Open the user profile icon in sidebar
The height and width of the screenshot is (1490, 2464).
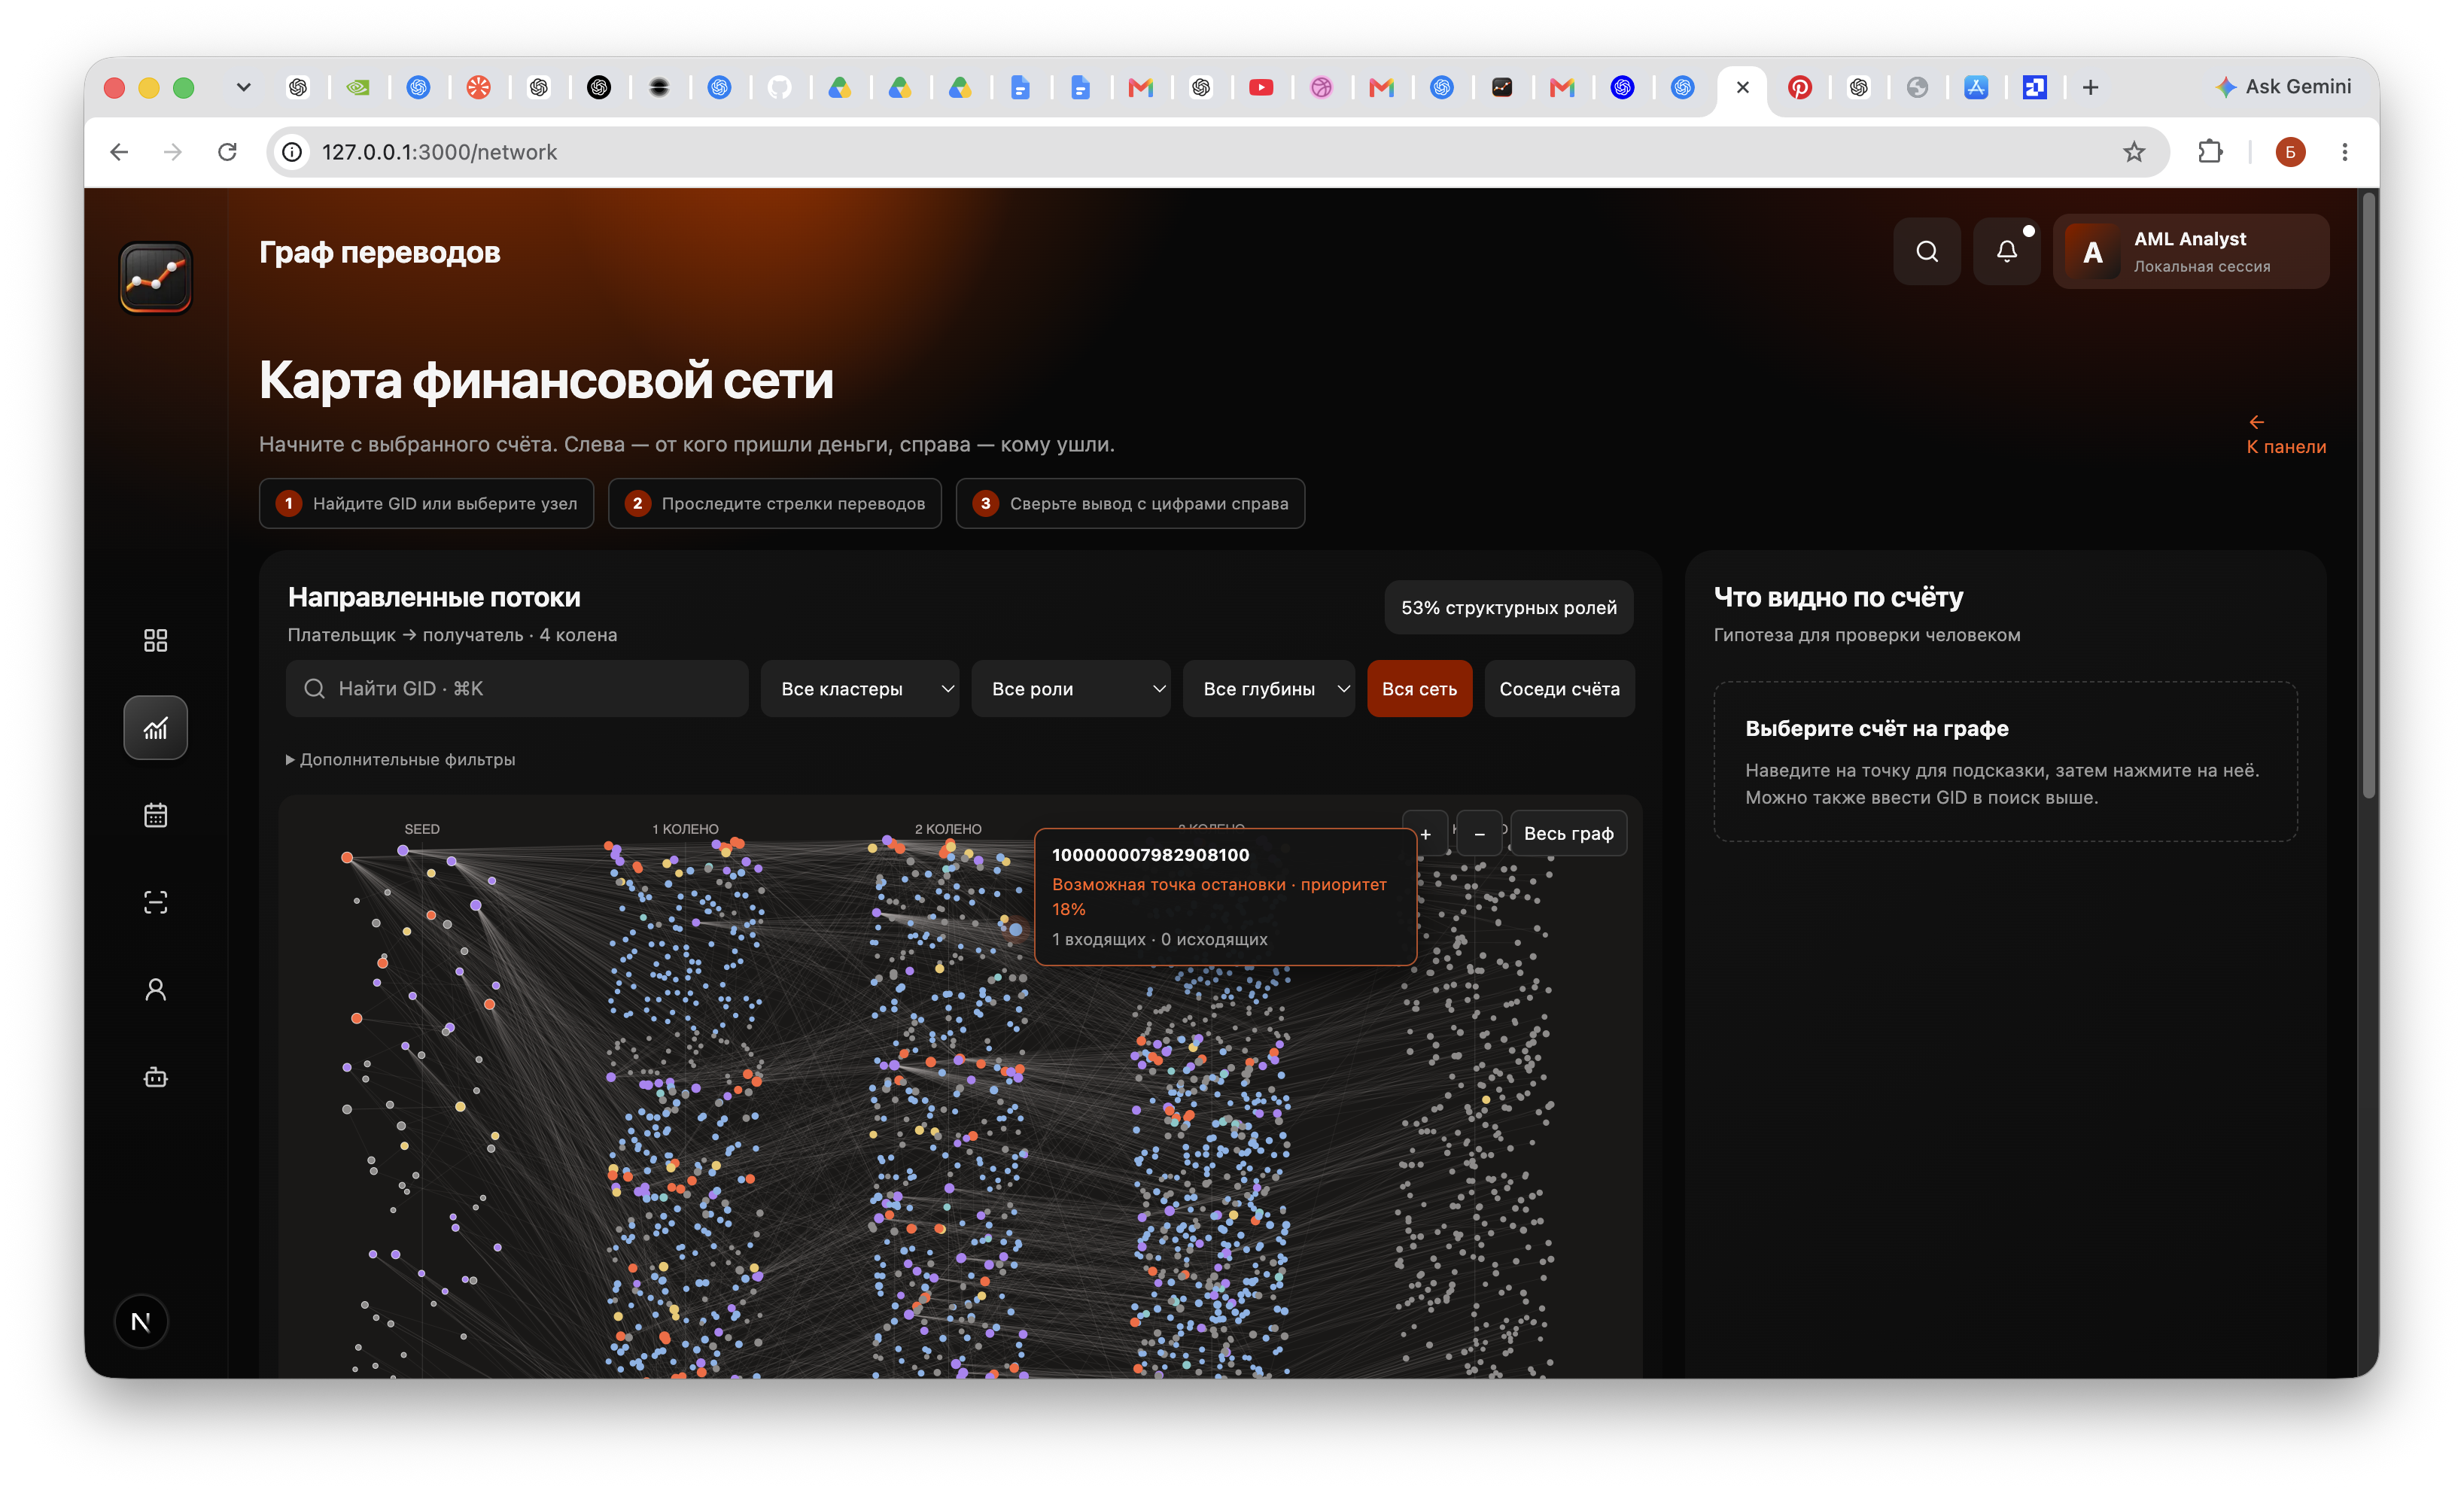click(x=155, y=990)
